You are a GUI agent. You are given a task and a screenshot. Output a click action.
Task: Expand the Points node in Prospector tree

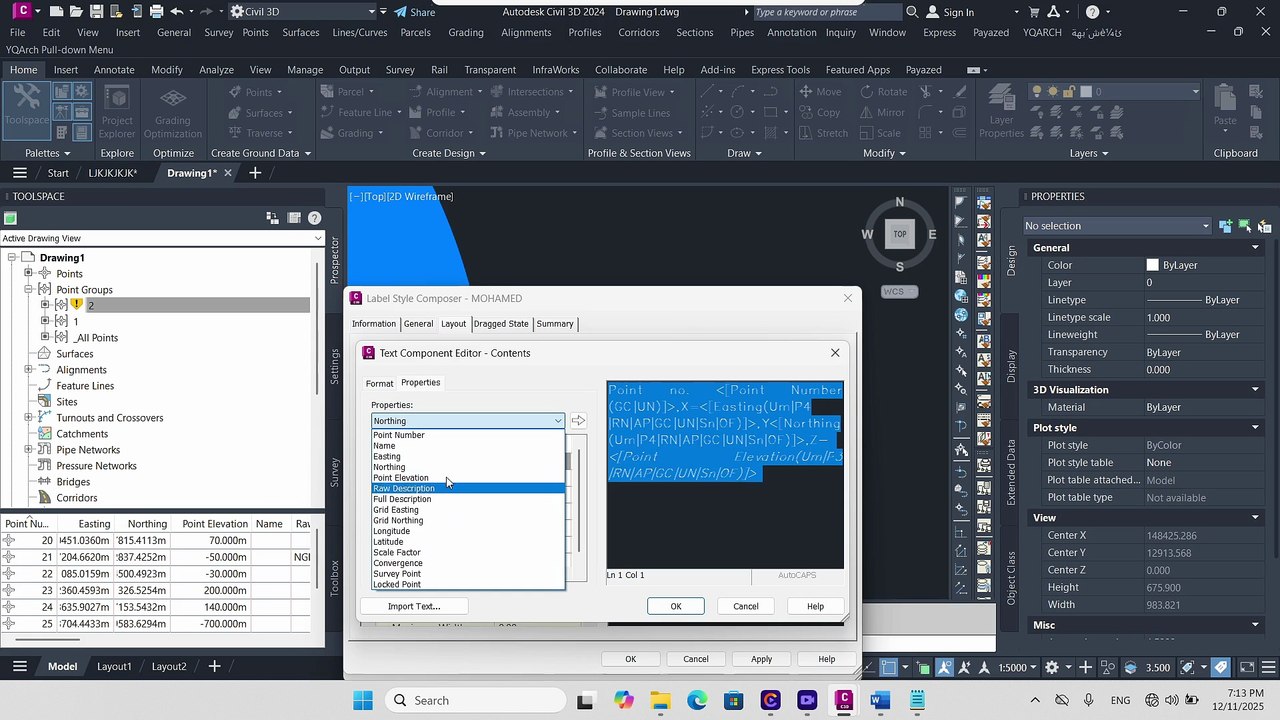[29, 273]
